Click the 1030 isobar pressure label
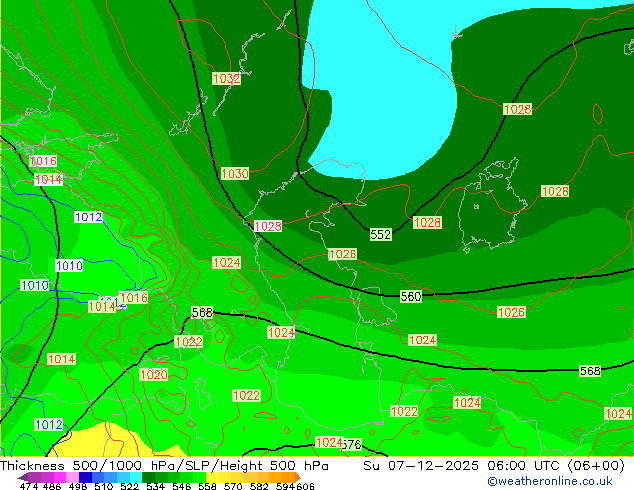 [x=235, y=174]
